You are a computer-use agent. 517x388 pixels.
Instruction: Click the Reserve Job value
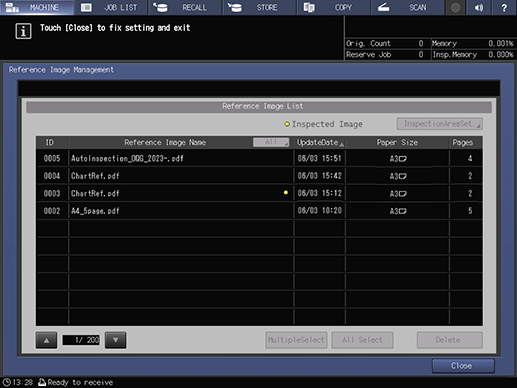421,55
